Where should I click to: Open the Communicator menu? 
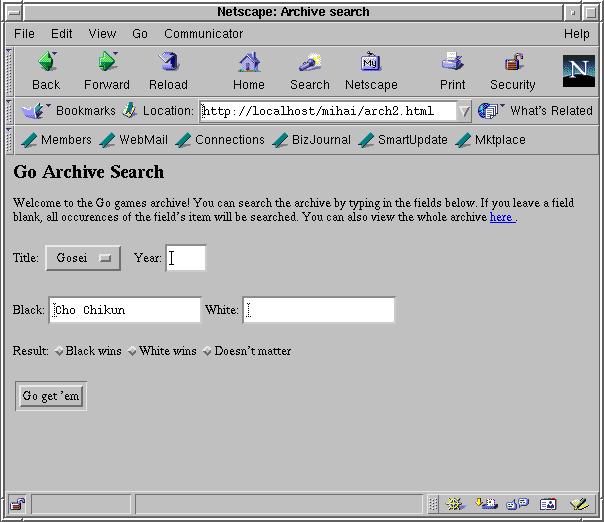tap(203, 33)
